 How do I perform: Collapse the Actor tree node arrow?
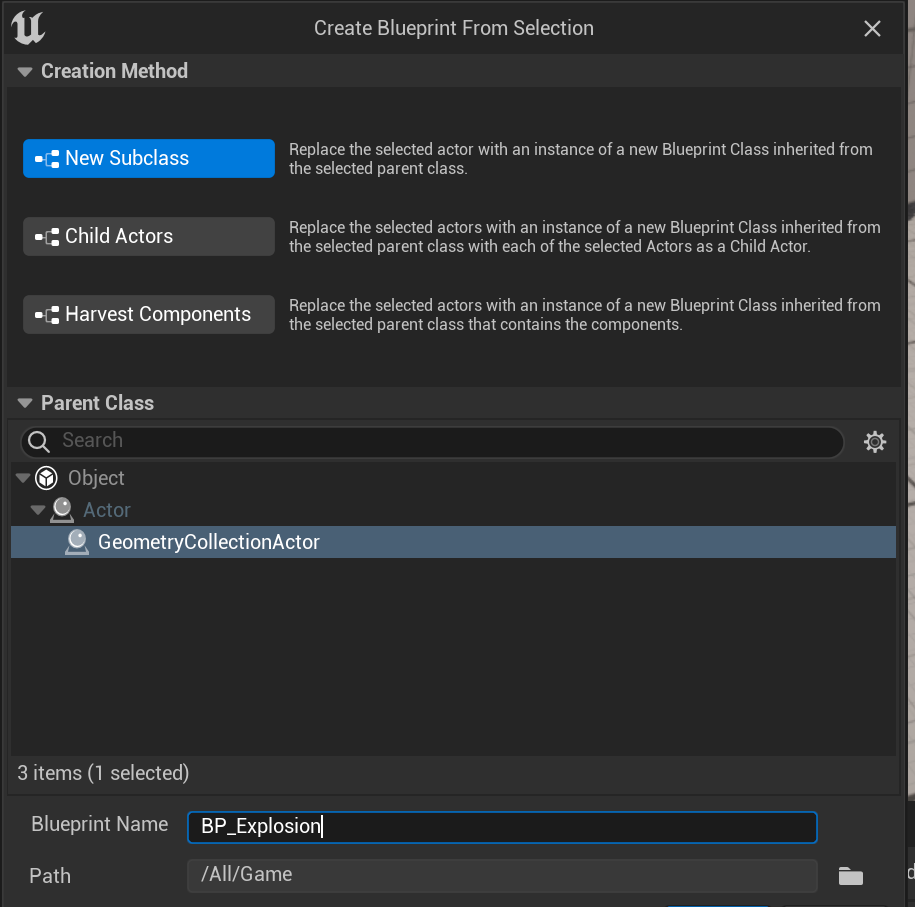point(38,510)
